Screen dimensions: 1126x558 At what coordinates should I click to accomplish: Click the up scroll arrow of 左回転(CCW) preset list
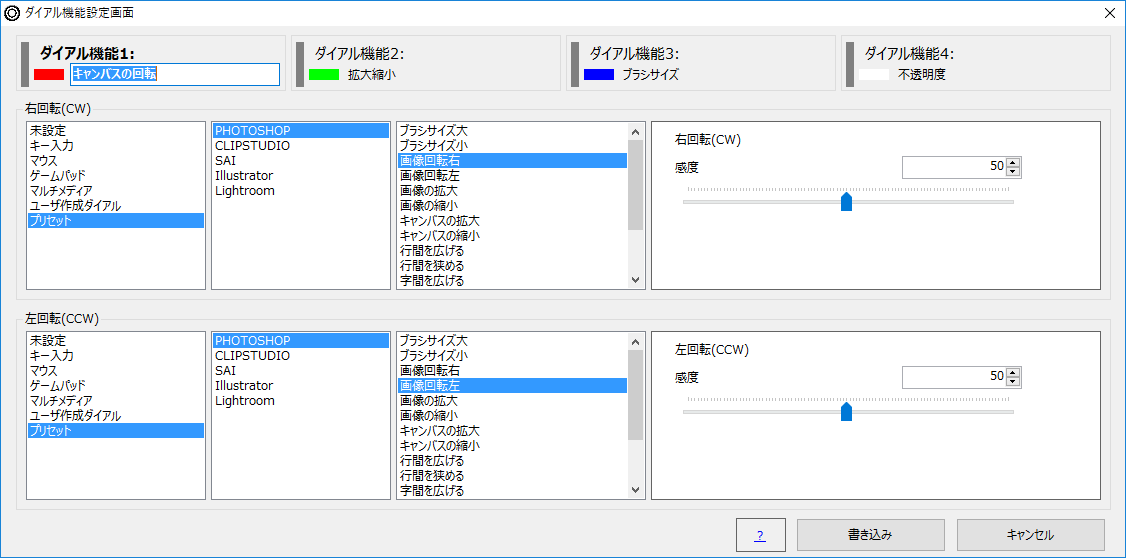(635, 341)
